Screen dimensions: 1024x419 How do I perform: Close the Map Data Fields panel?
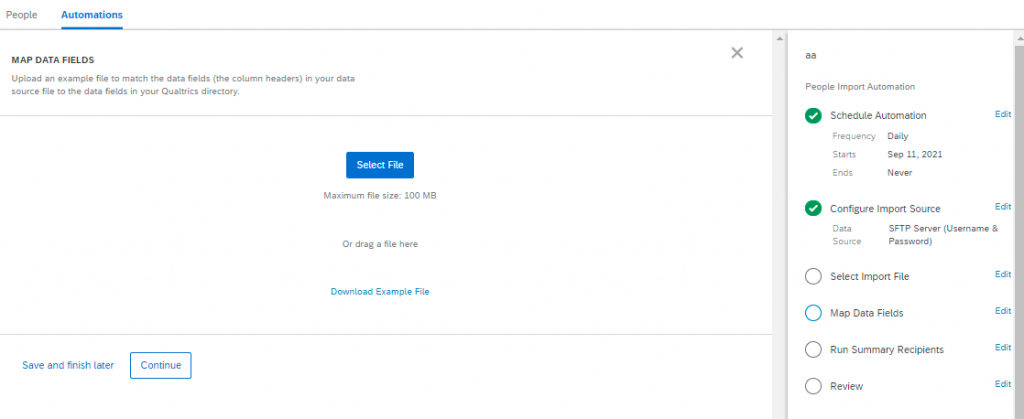(737, 53)
